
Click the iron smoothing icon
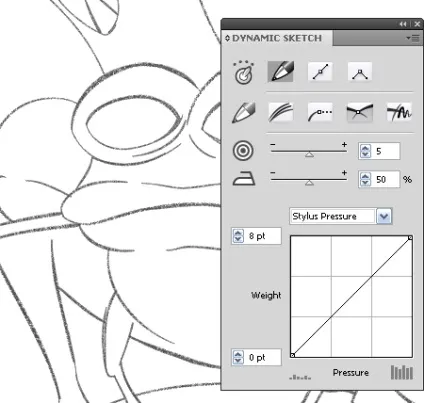point(244,178)
